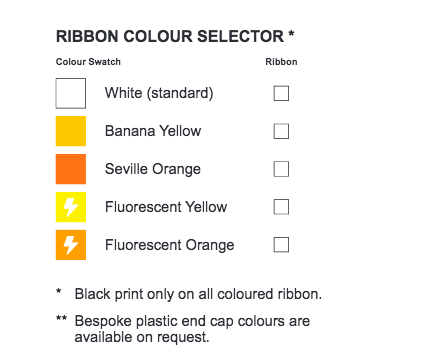
Task: Click the Colour Swatch column header
Action: pyautogui.click(x=88, y=62)
